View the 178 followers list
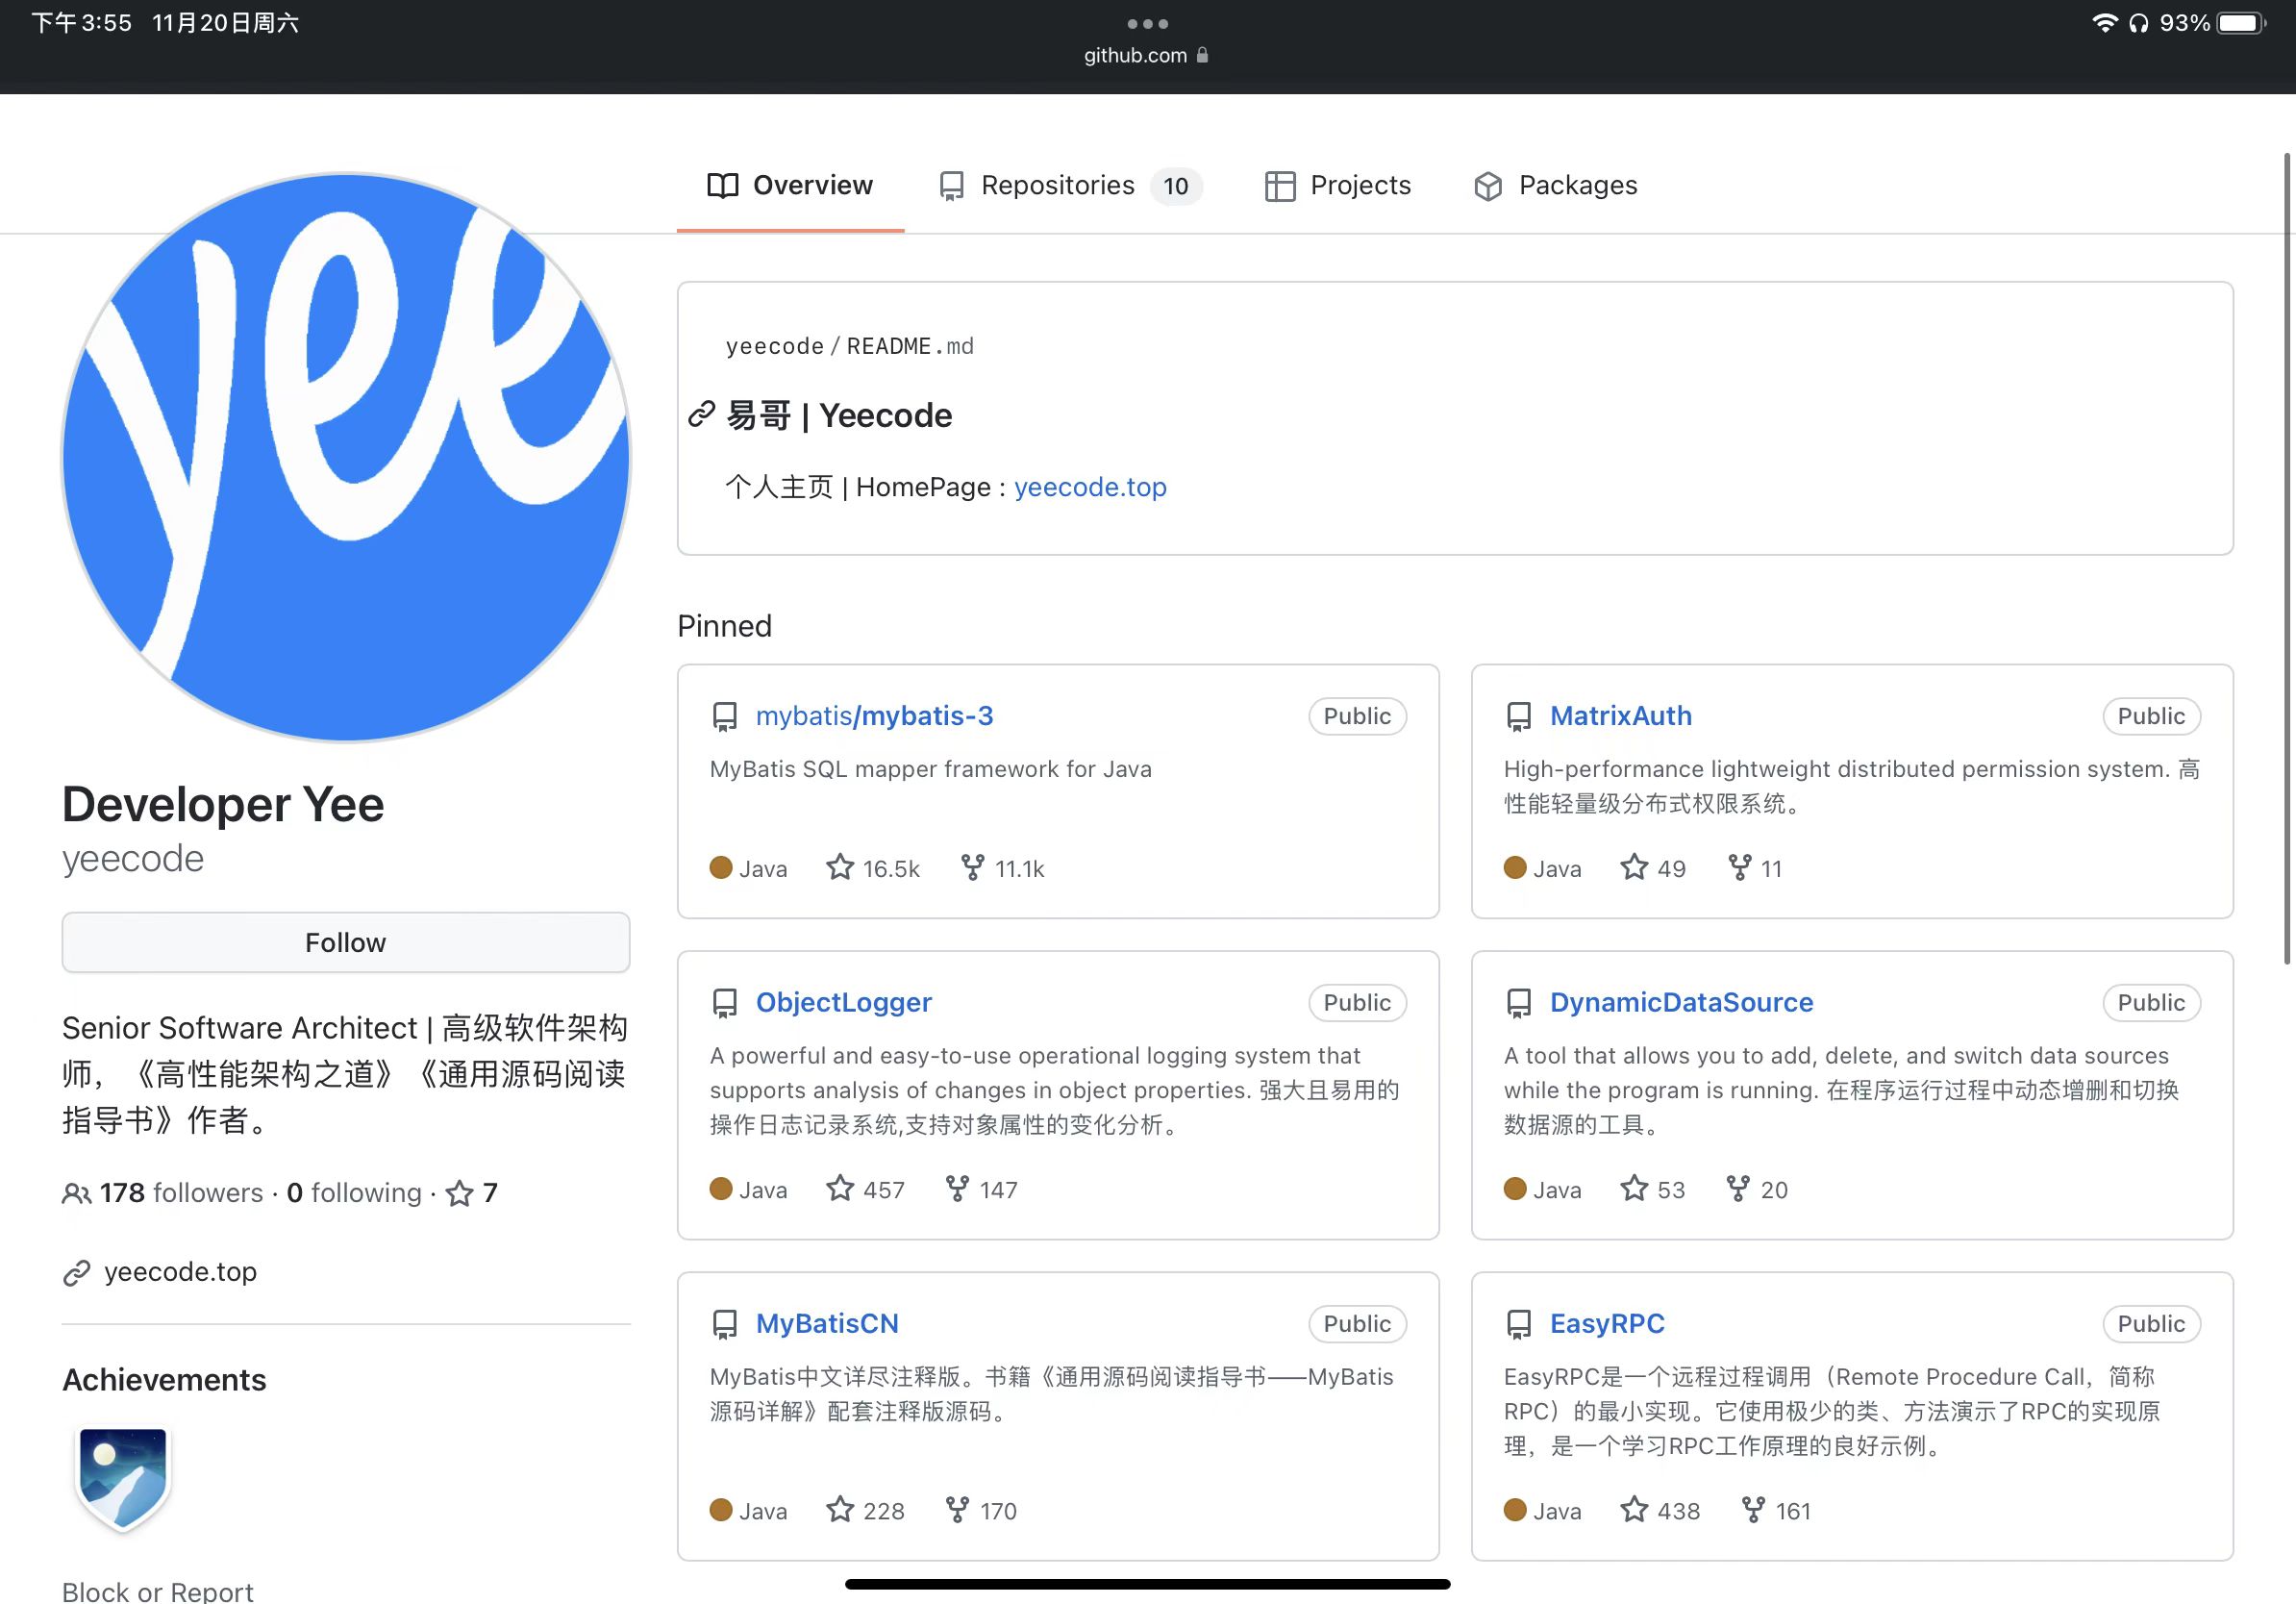Viewport: 2296px width, 1604px height. tap(181, 1192)
